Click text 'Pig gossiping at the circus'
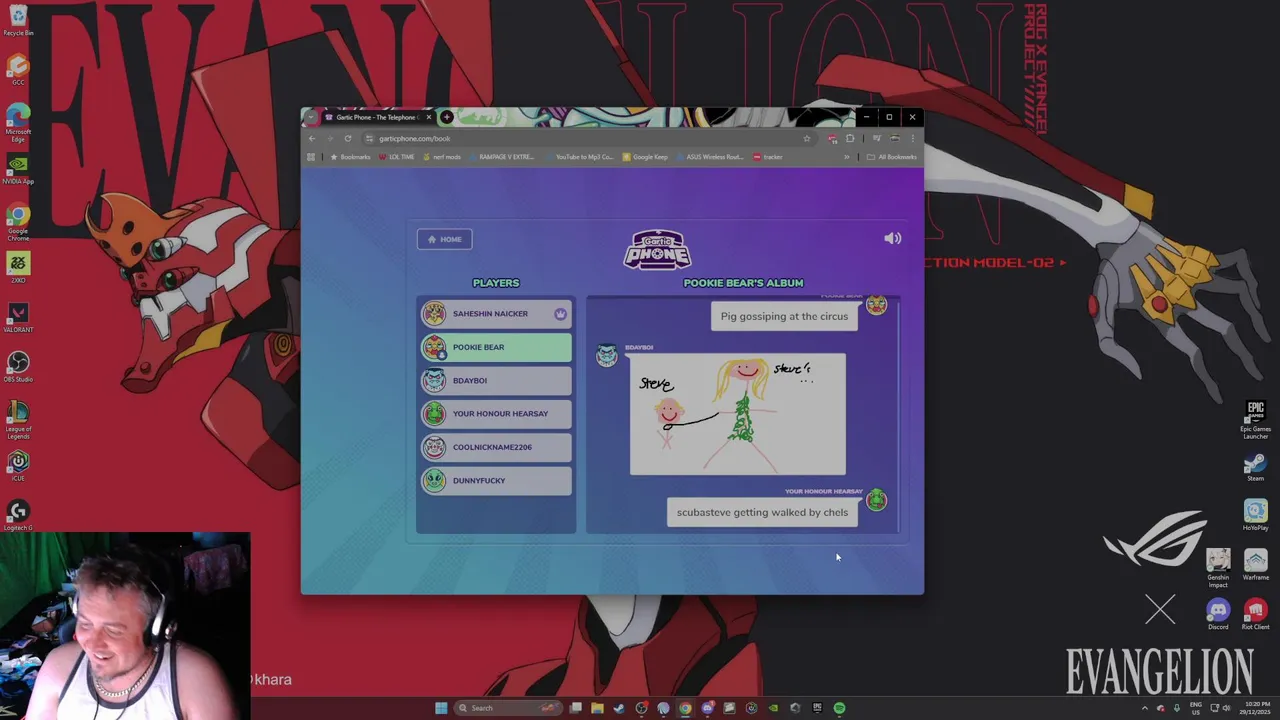This screenshot has height=720, width=1280. pyautogui.click(x=784, y=316)
